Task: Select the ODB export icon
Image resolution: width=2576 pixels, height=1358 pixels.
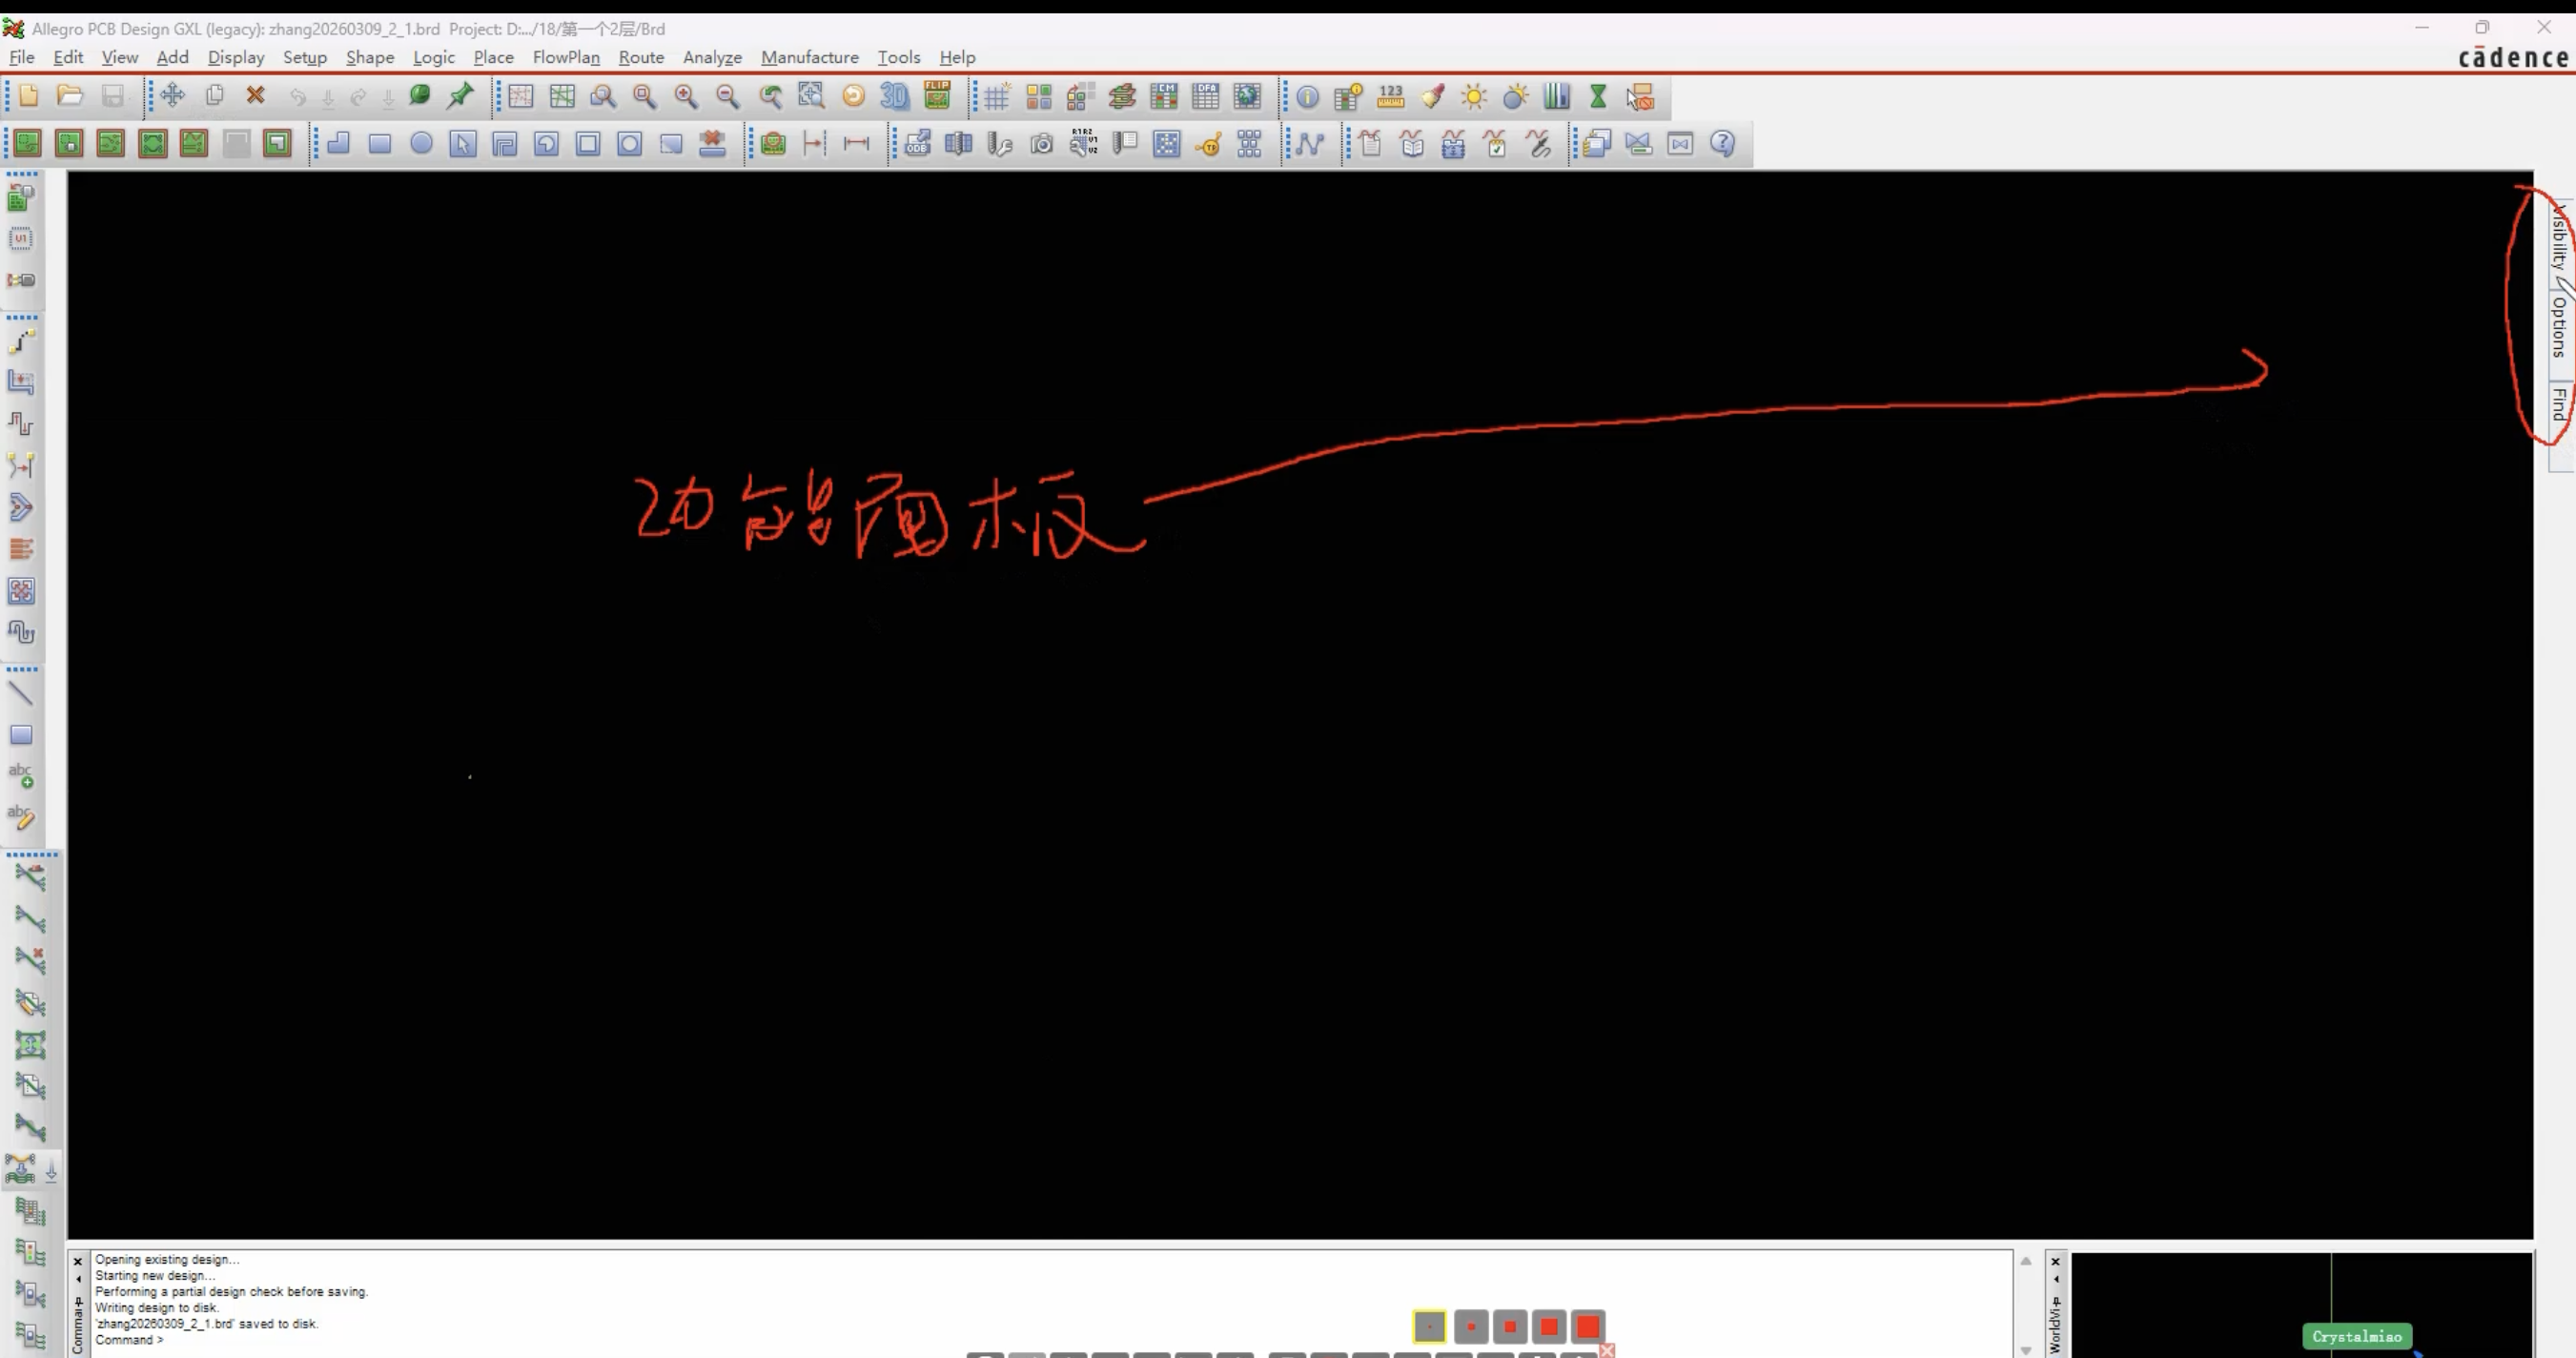Action: [917, 143]
